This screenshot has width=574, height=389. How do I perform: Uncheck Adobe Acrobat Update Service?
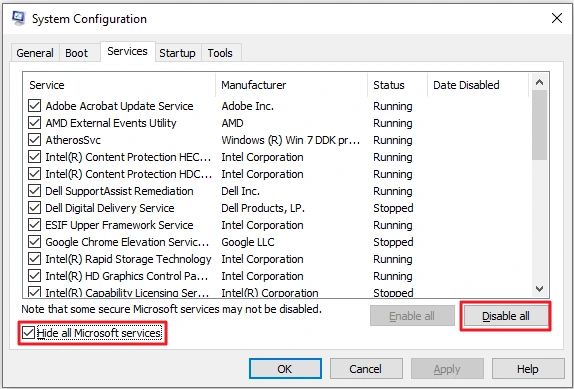34,106
